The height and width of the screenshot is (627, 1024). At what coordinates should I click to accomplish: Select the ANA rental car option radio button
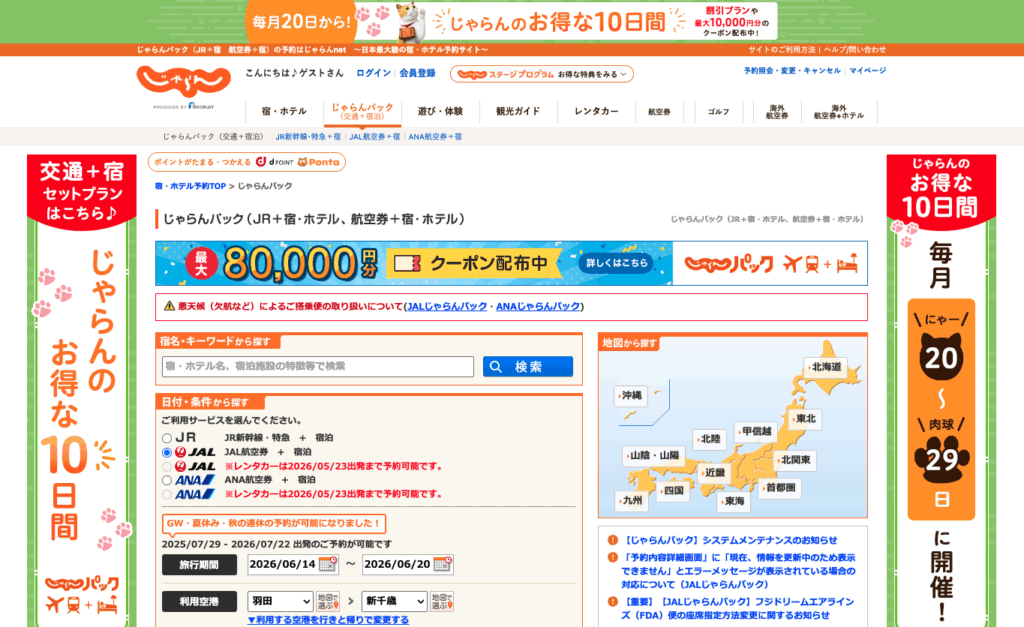(167, 495)
